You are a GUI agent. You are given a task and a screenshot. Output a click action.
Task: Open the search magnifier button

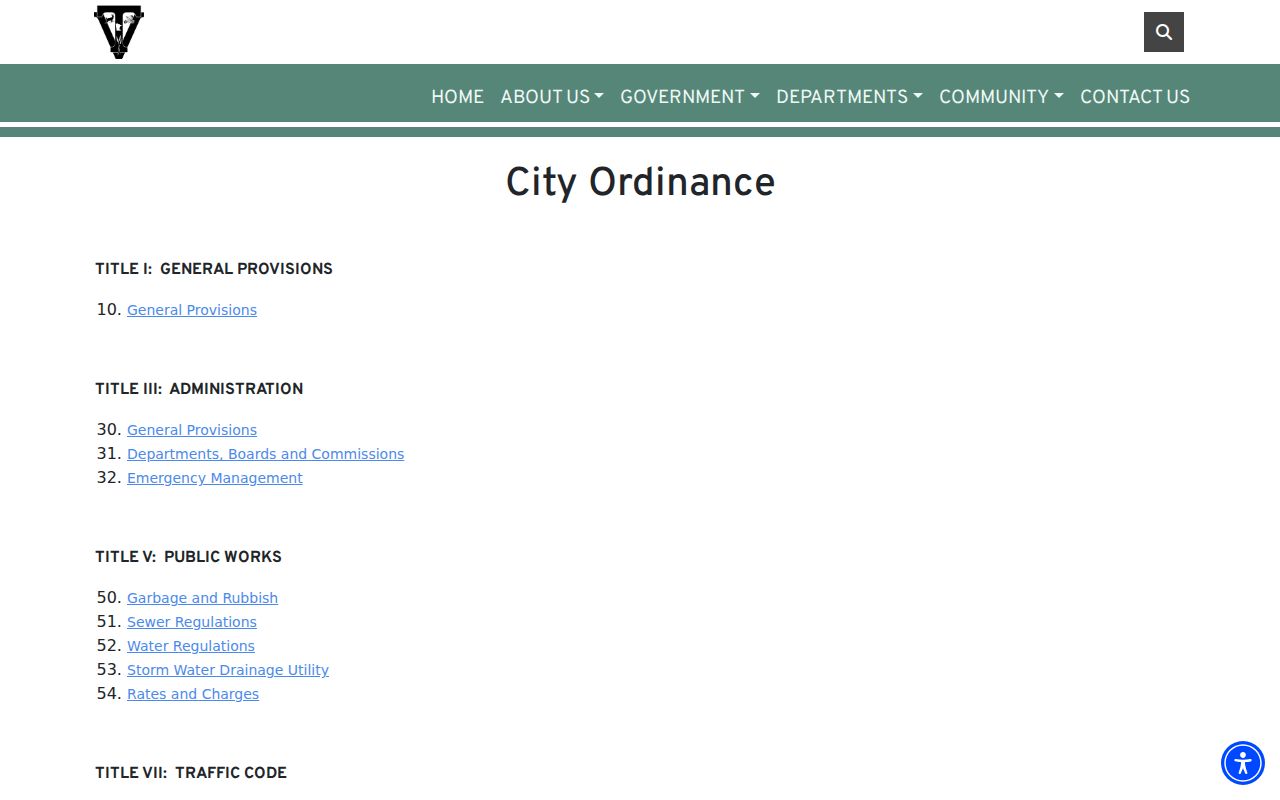coord(1164,32)
